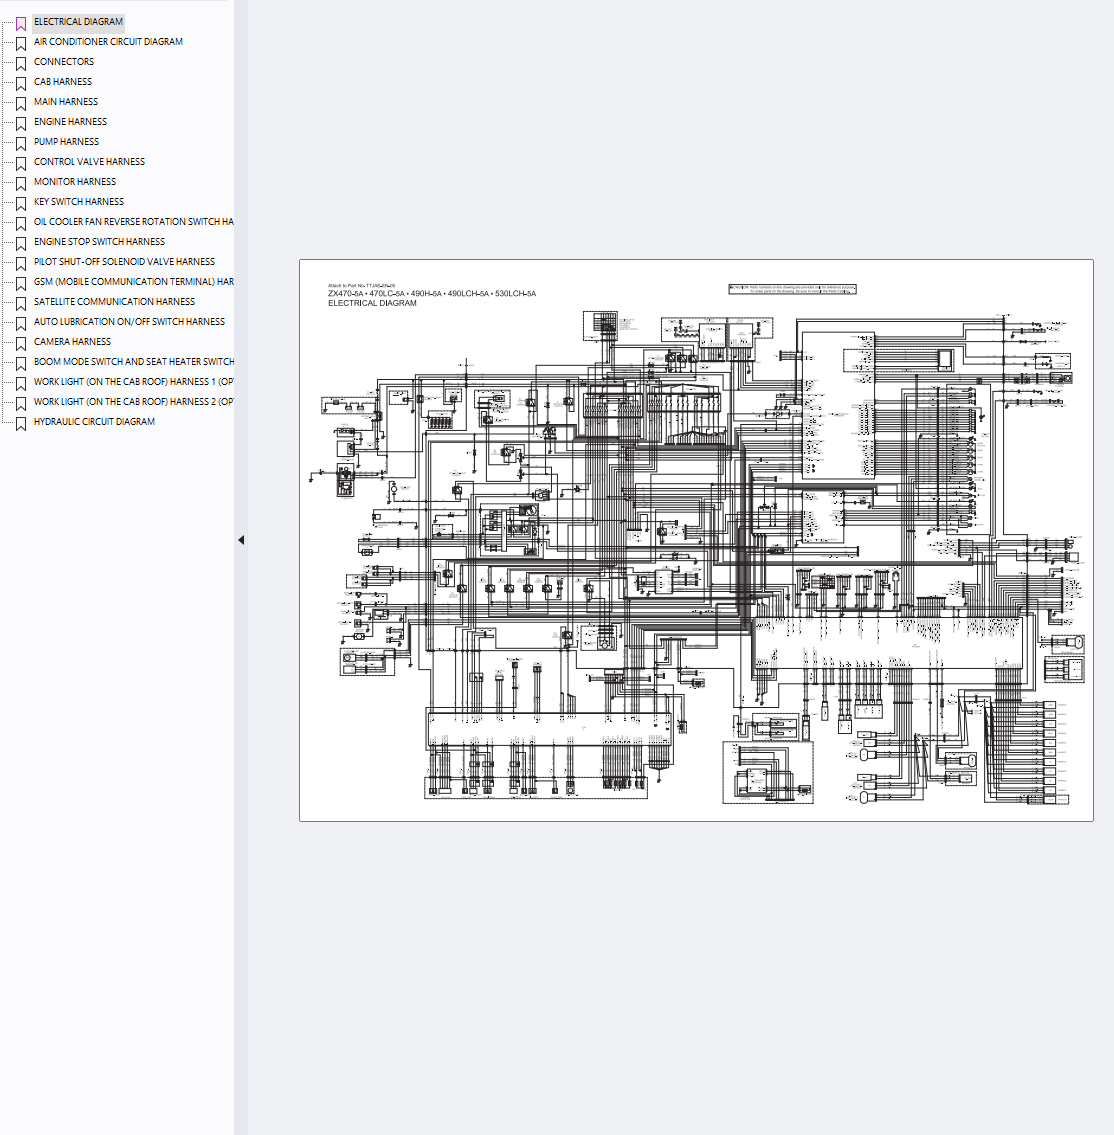Image resolution: width=1114 pixels, height=1135 pixels.
Task: Open AUTO LUBRICATION ON/OFF SWITCH HARNESS
Action: pyautogui.click(x=129, y=322)
